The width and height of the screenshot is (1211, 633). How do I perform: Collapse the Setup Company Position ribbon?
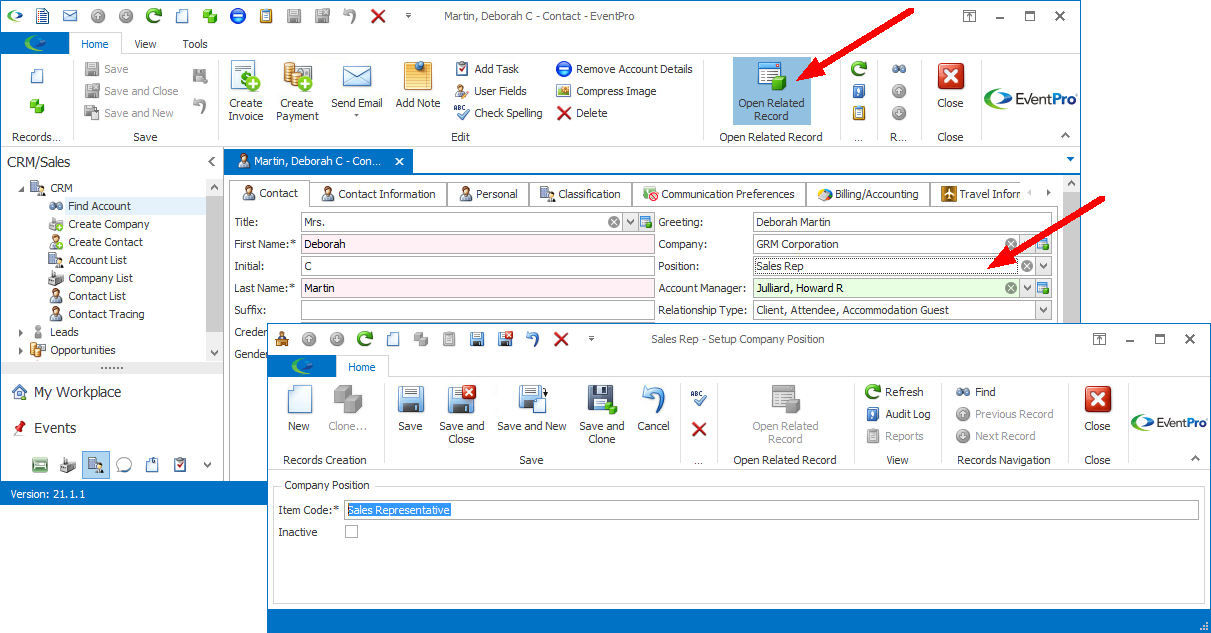pos(1195,458)
